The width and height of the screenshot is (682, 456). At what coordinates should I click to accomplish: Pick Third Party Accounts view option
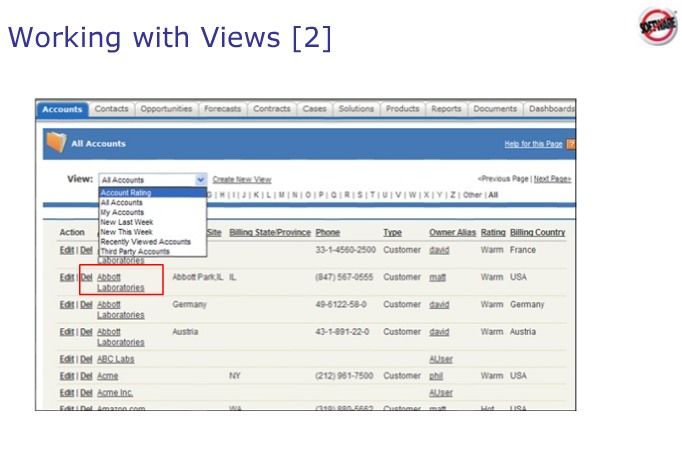point(135,251)
